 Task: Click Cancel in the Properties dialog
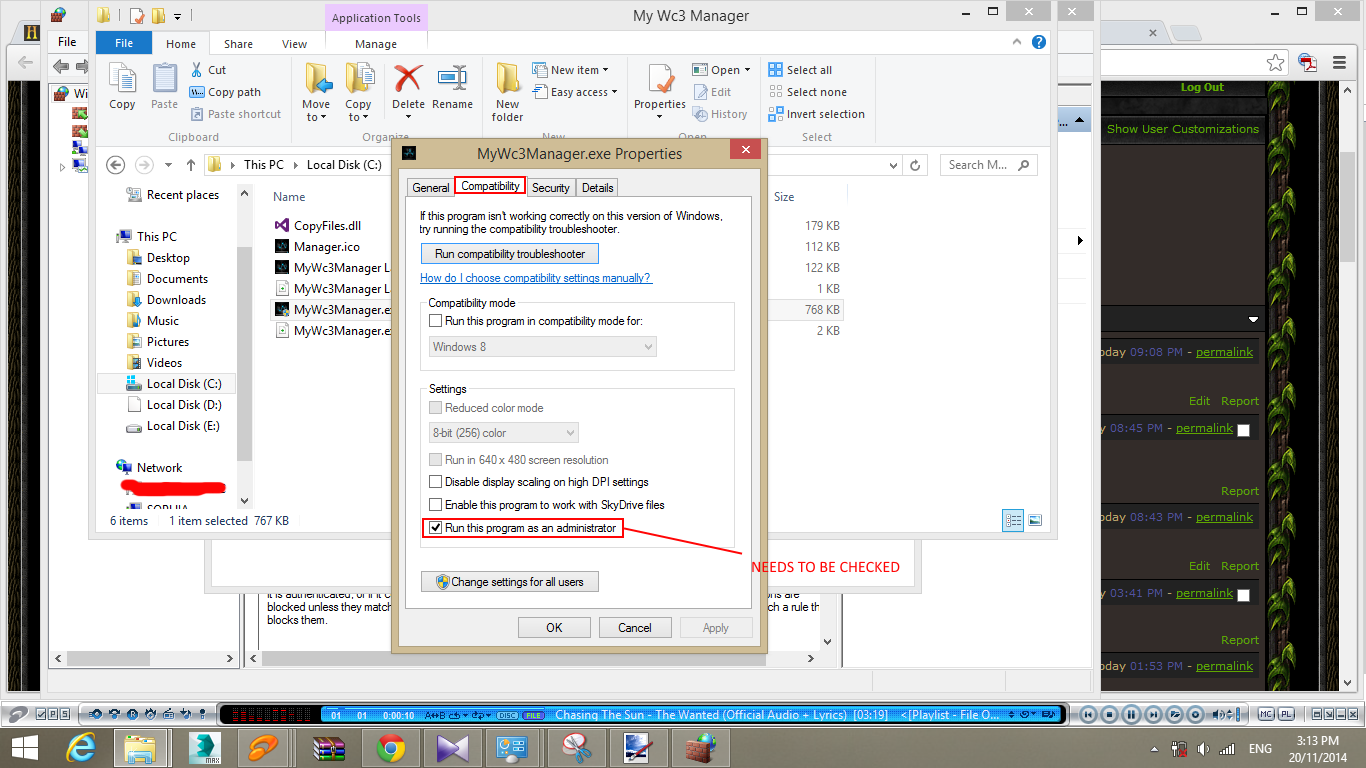(x=635, y=628)
